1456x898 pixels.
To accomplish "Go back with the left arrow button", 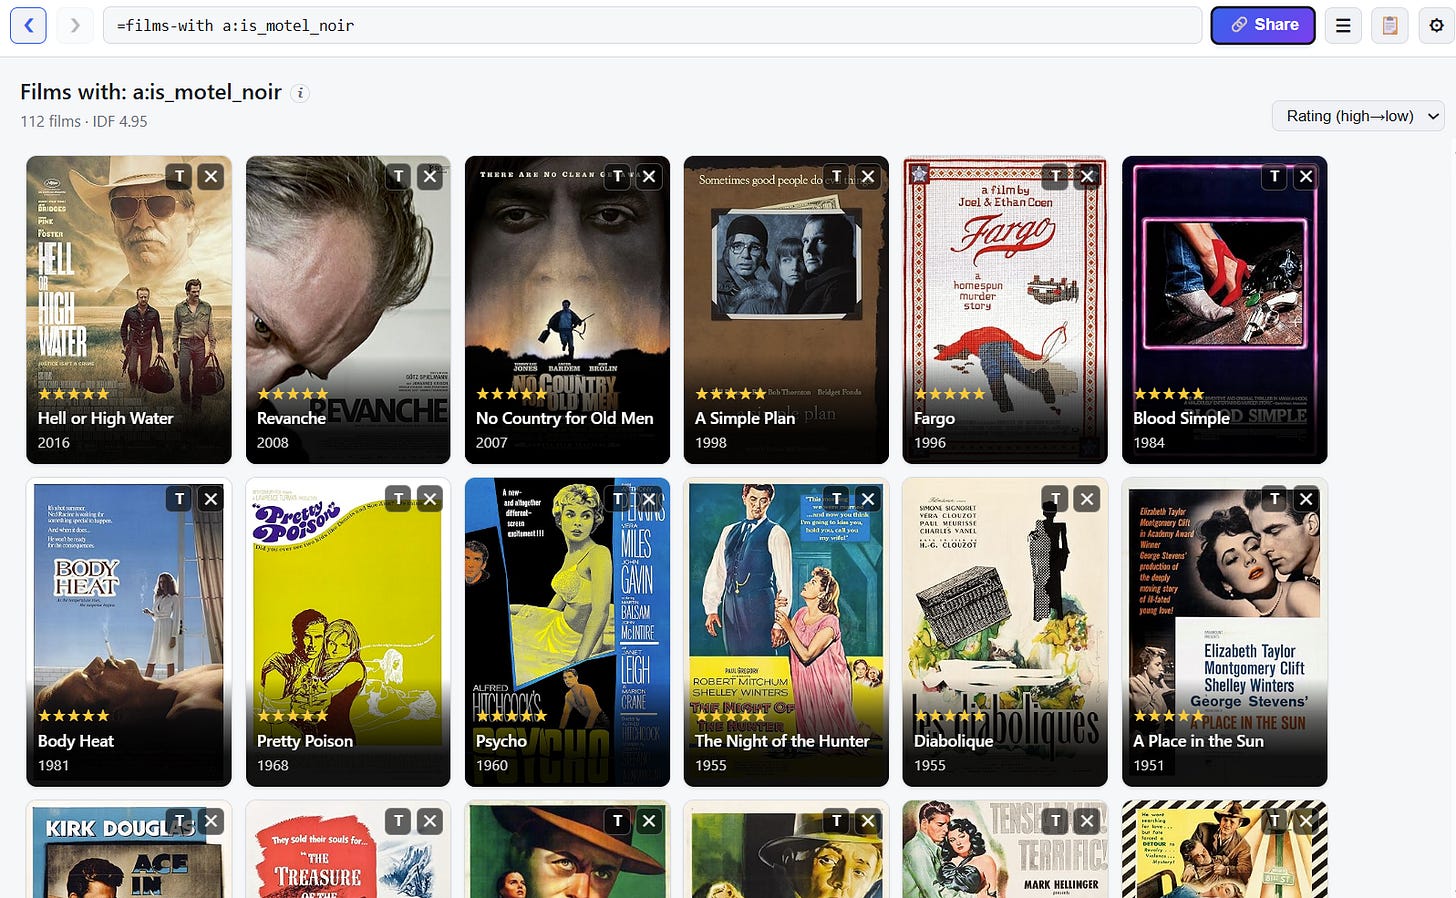I will (x=29, y=25).
